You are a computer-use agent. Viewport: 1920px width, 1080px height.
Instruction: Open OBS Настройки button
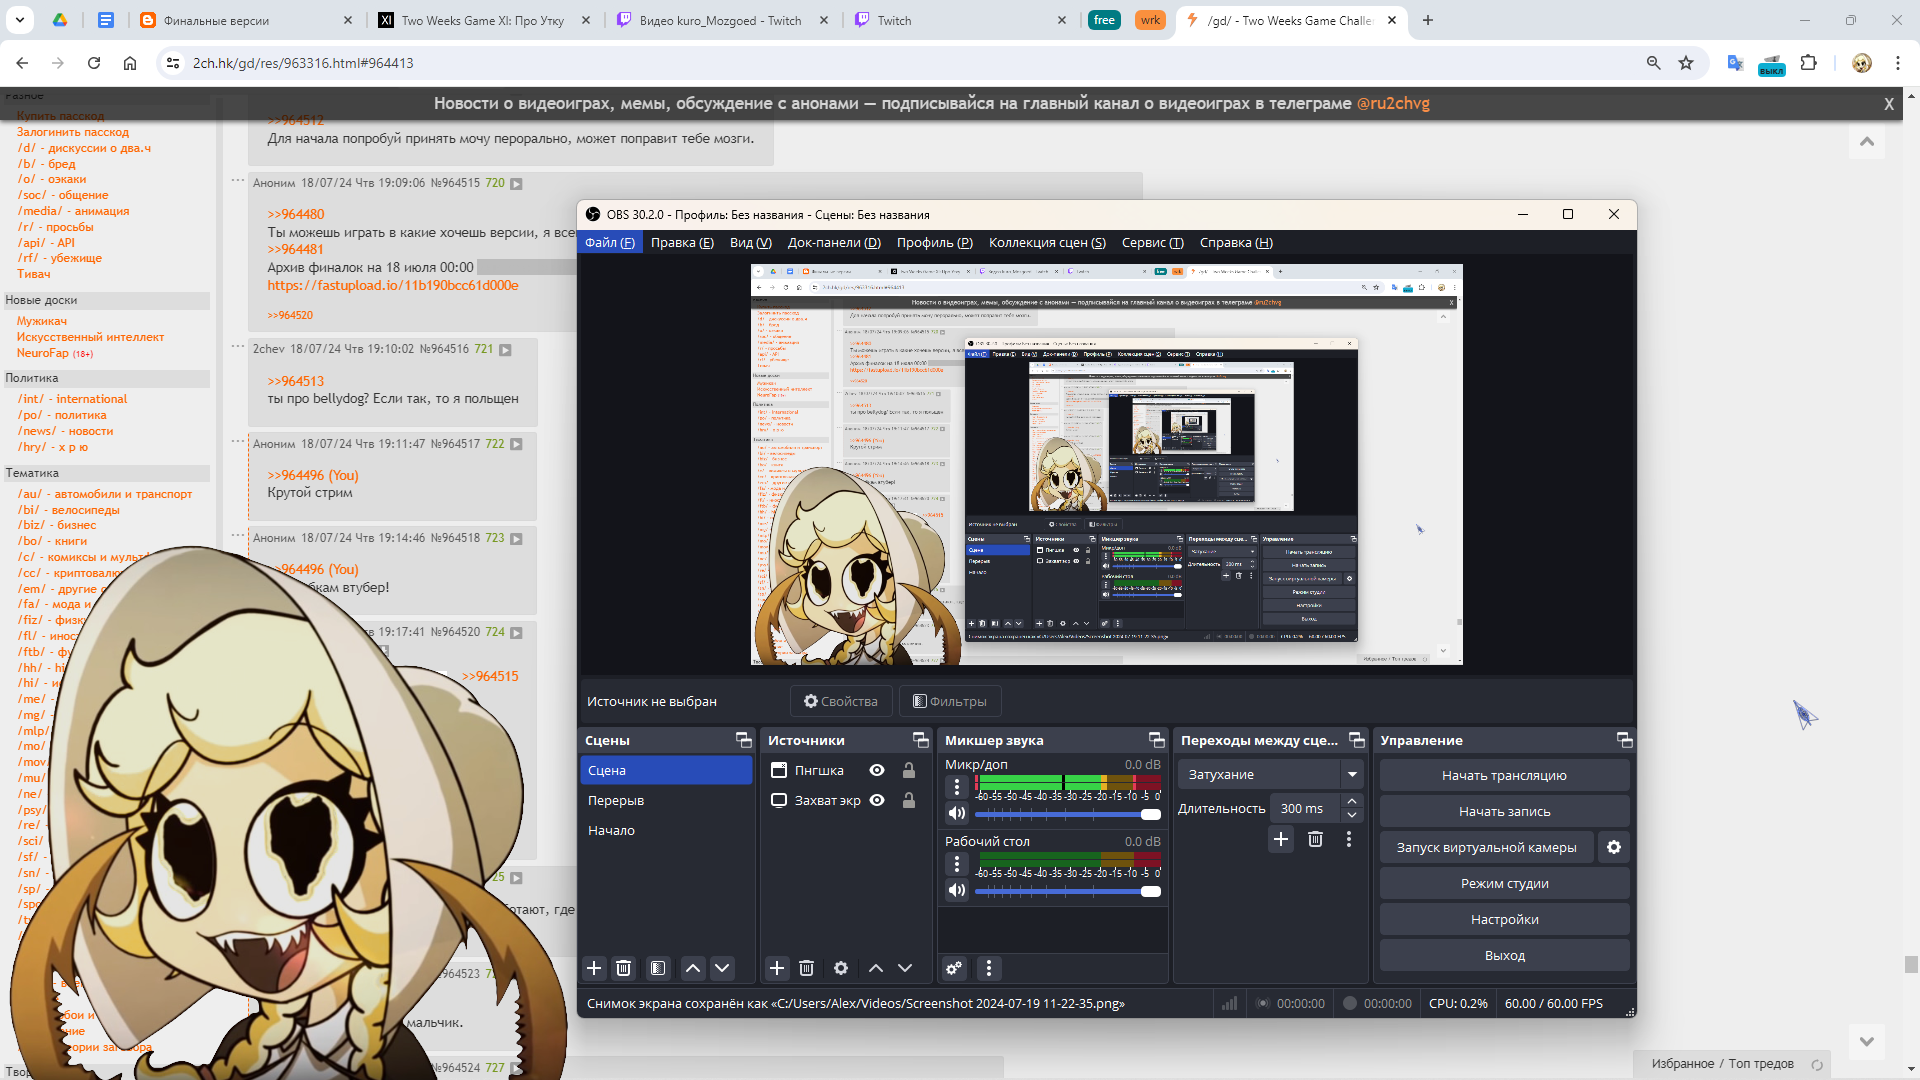1504,919
